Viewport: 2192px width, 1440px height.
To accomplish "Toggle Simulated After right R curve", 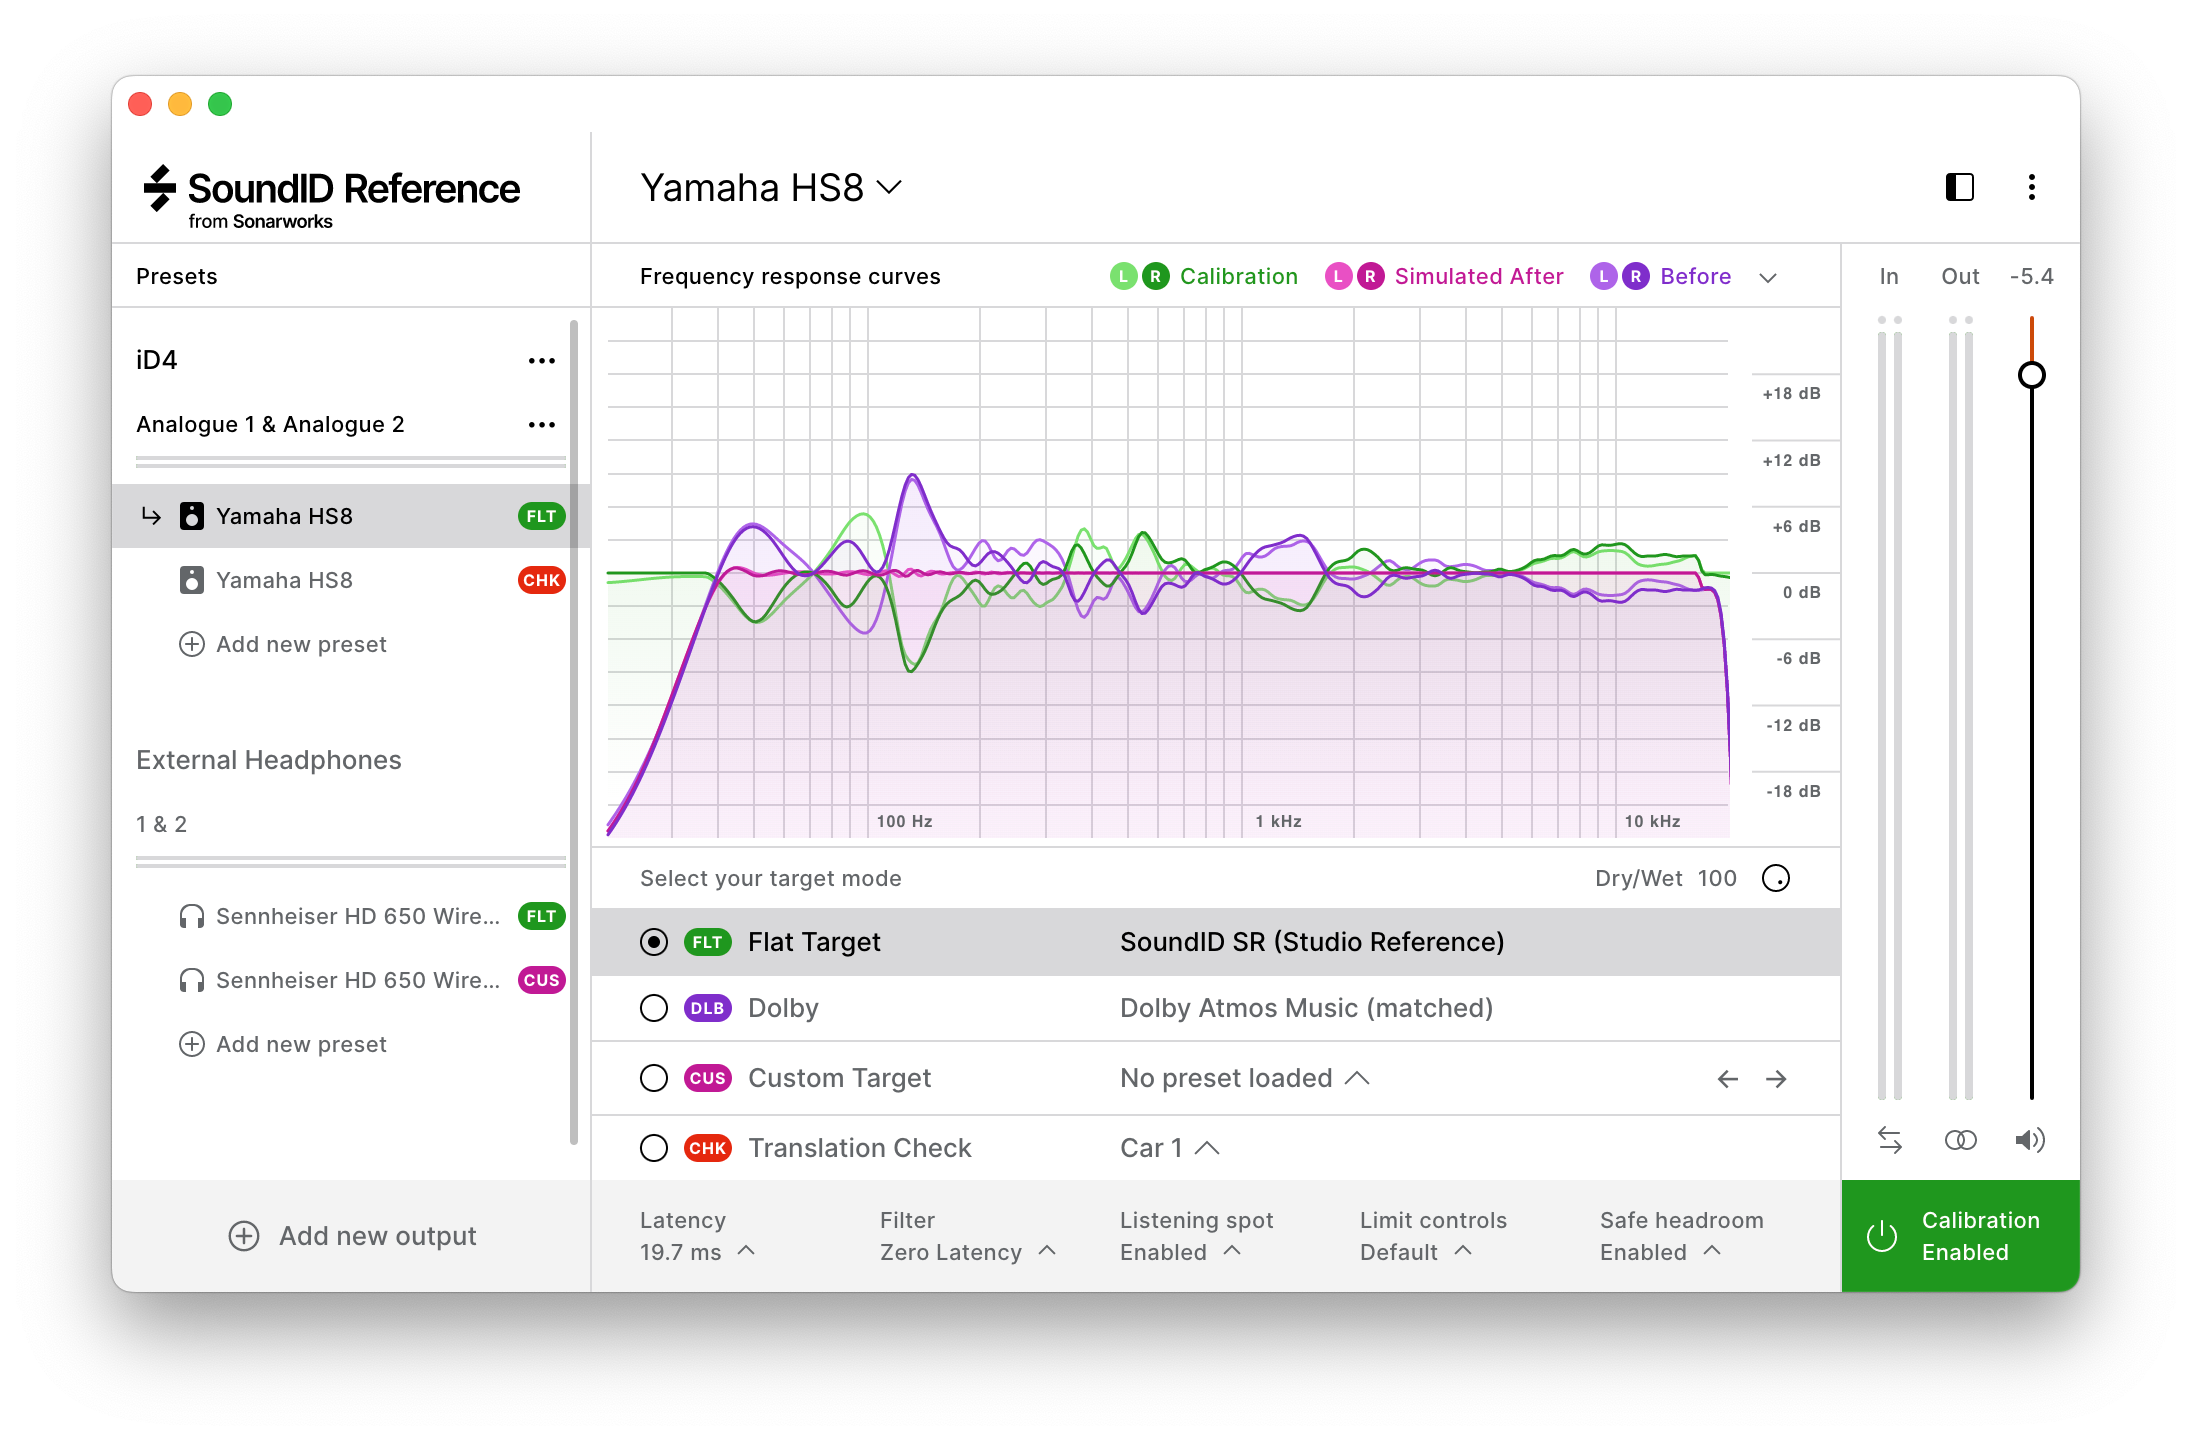I will click(x=1371, y=276).
